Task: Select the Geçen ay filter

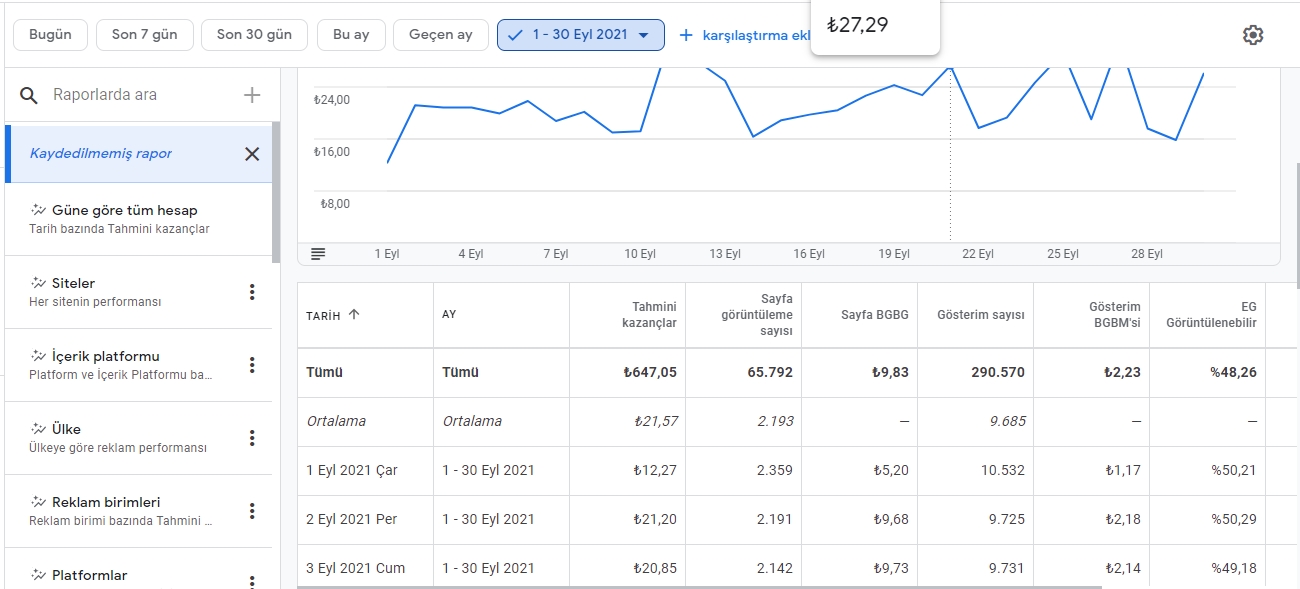Action: [x=441, y=35]
